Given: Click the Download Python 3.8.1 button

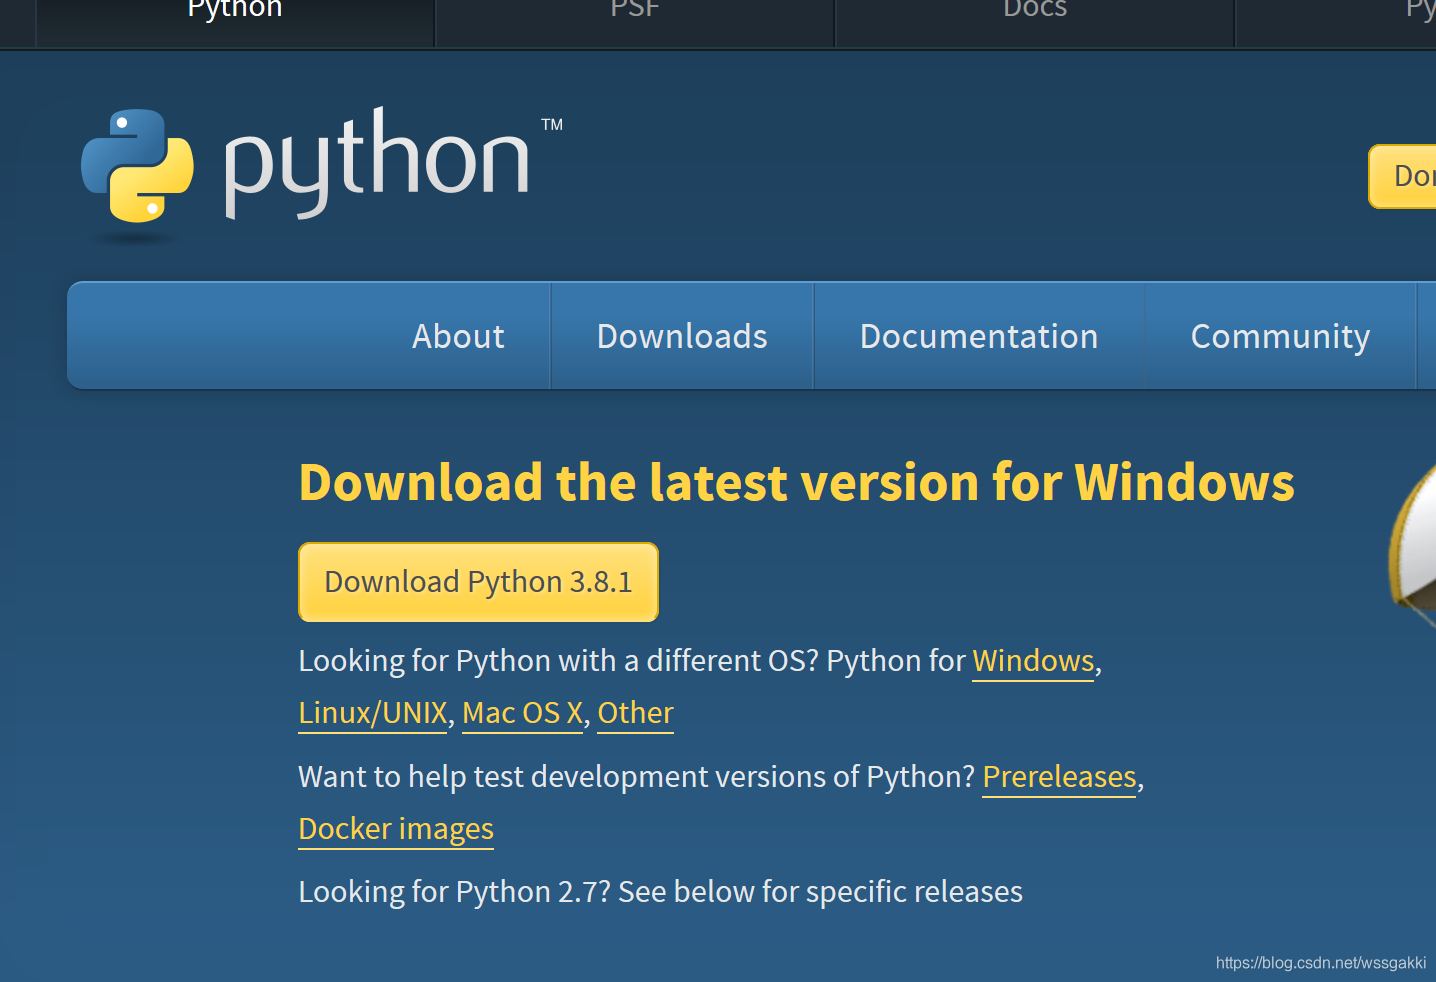Looking at the screenshot, I should pos(478,582).
